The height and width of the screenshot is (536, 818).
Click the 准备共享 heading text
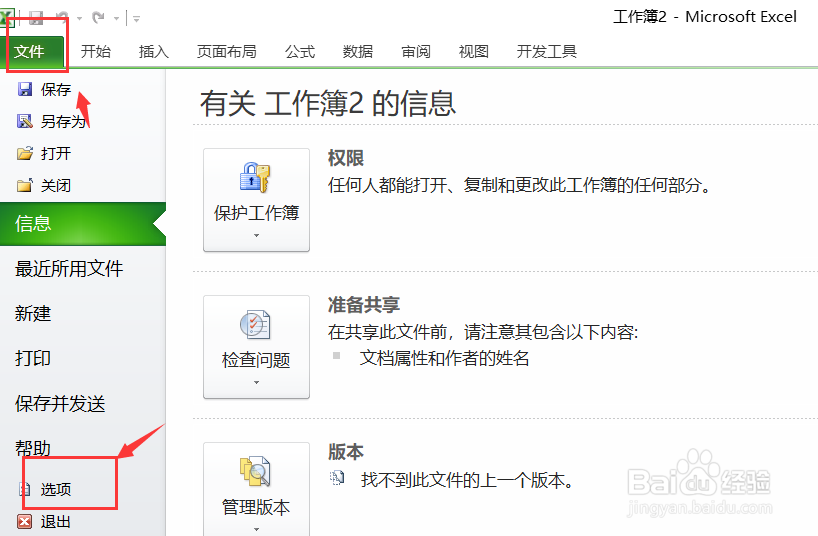tap(364, 305)
